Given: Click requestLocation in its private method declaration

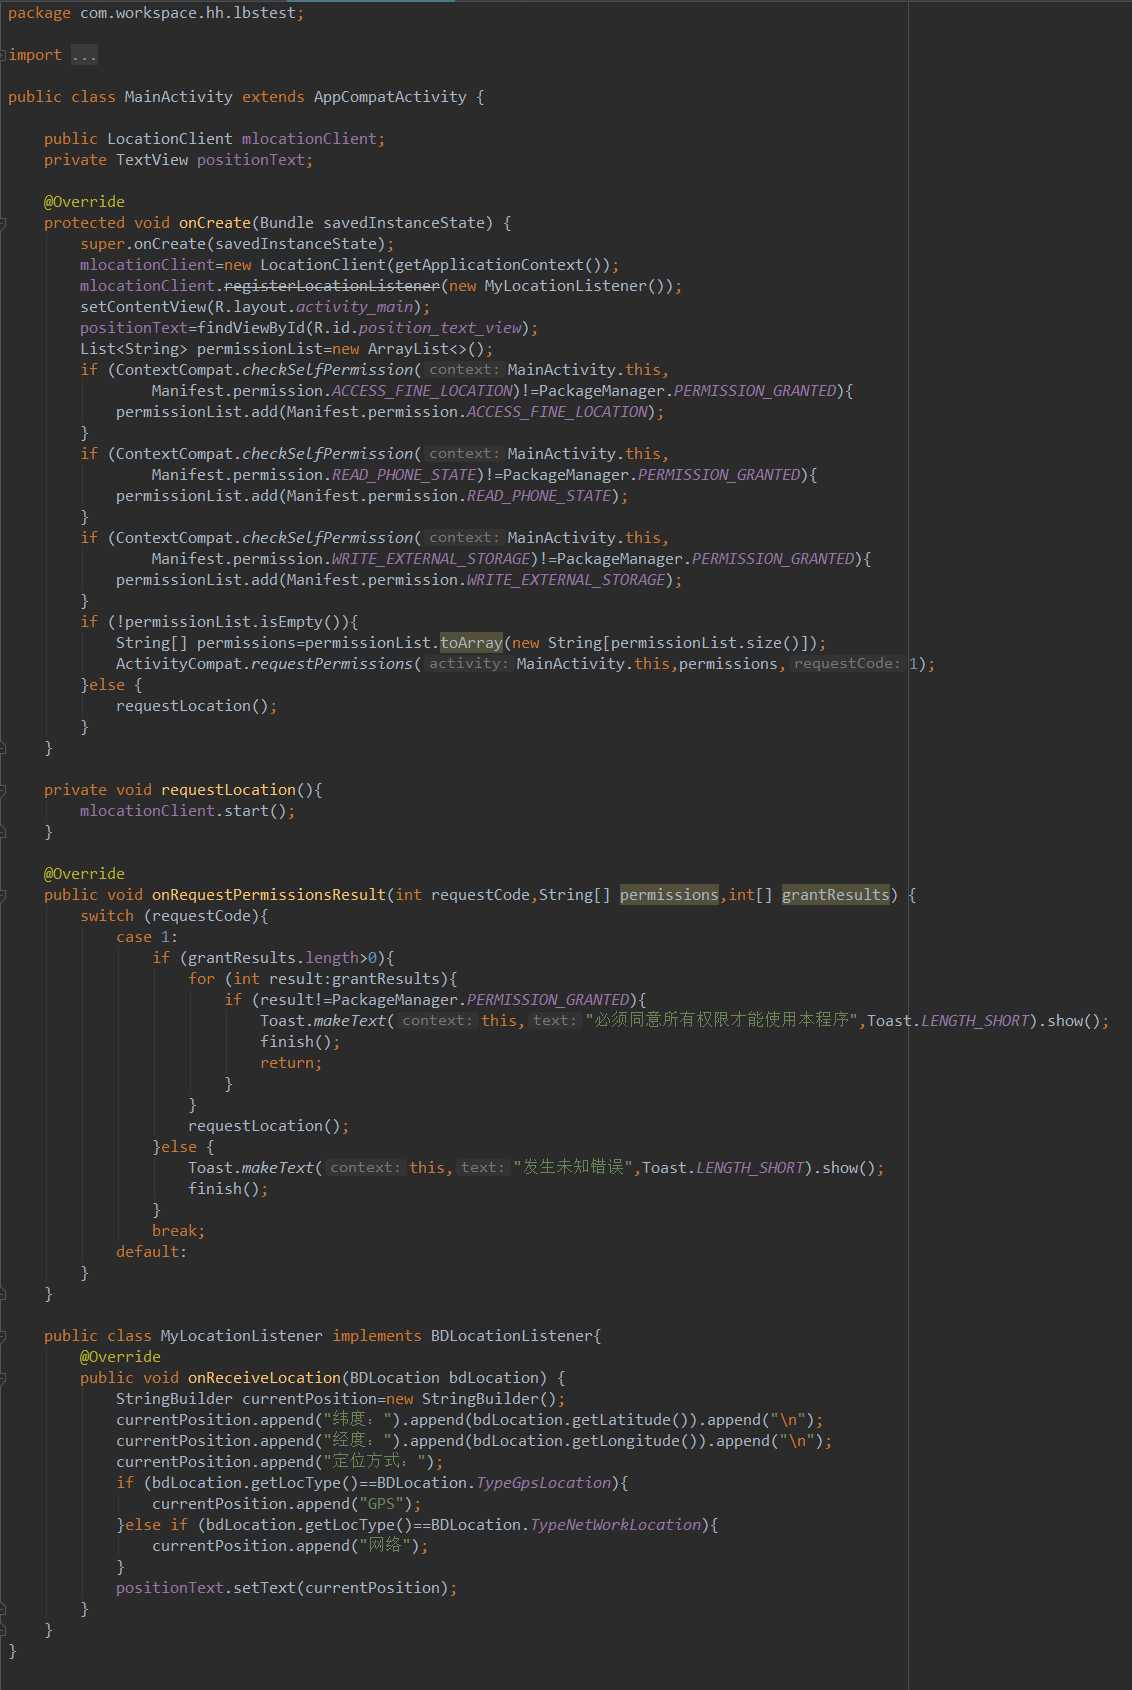Looking at the screenshot, I should [228, 790].
